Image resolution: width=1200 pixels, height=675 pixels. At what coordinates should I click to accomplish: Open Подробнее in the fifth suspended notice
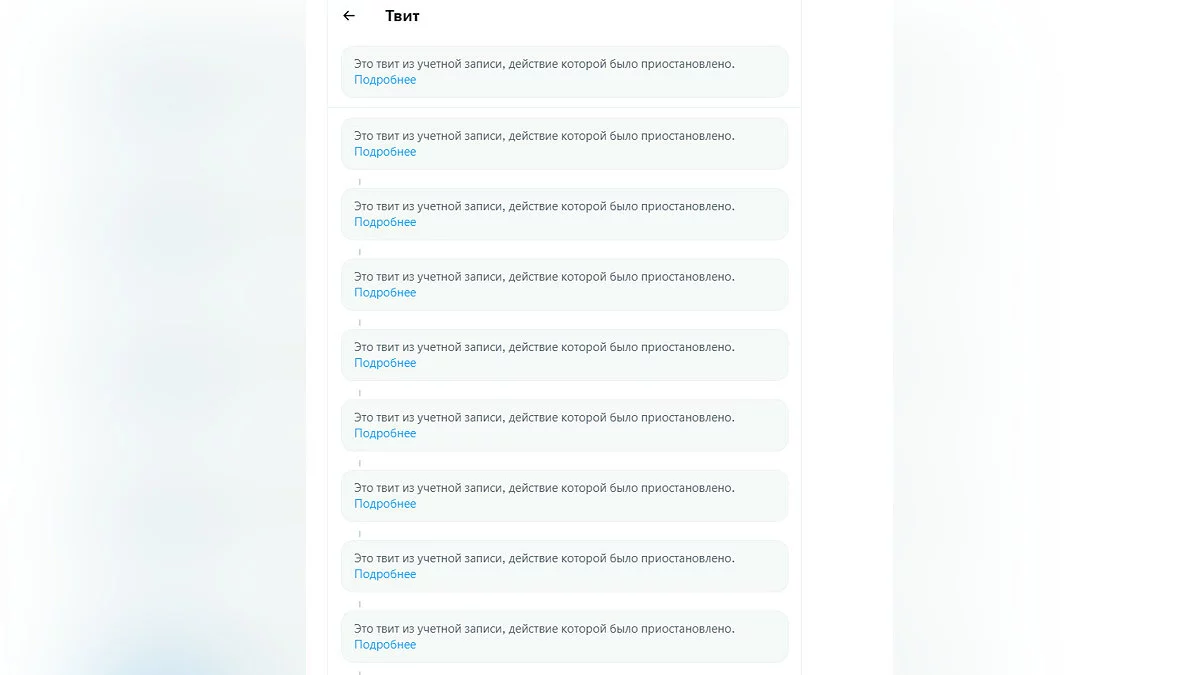click(385, 363)
